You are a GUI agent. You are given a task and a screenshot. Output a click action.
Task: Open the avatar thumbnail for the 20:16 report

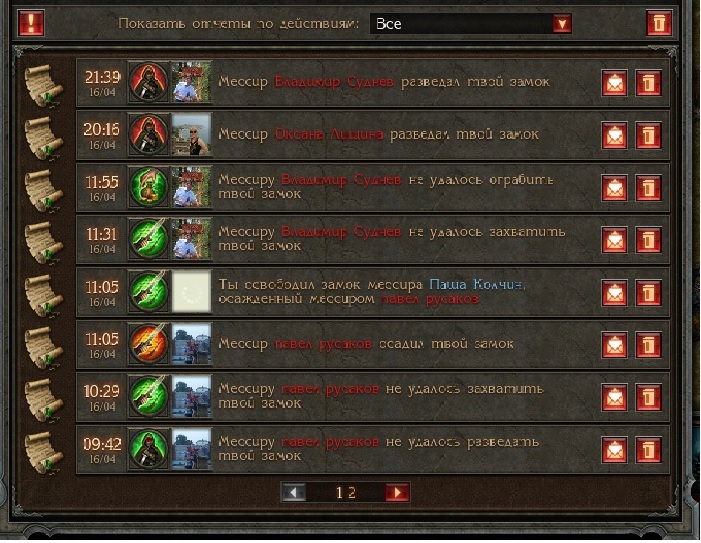pyautogui.click(x=192, y=135)
